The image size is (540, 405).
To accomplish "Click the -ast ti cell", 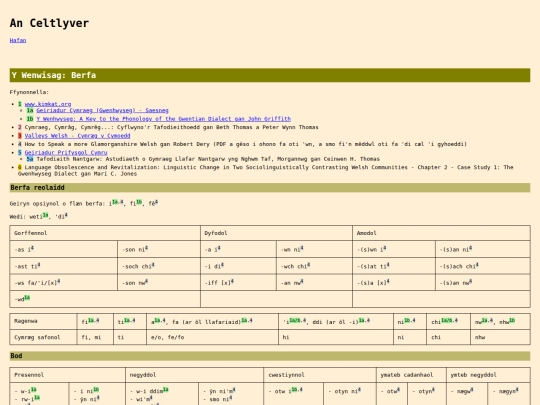I will (64, 266).
